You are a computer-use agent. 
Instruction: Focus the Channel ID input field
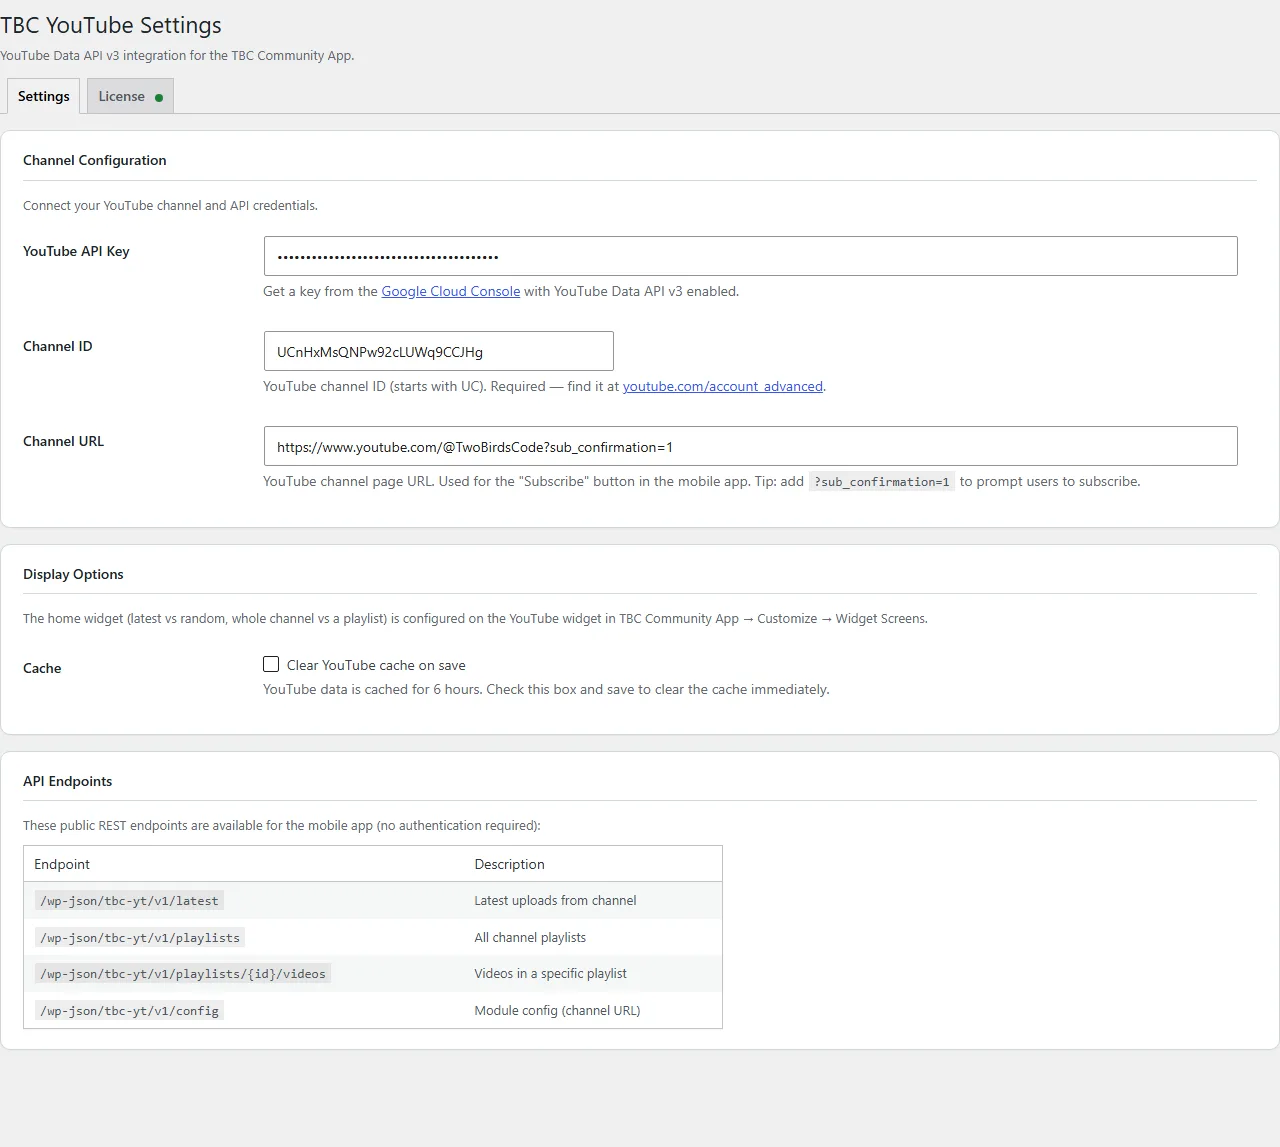point(438,351)
